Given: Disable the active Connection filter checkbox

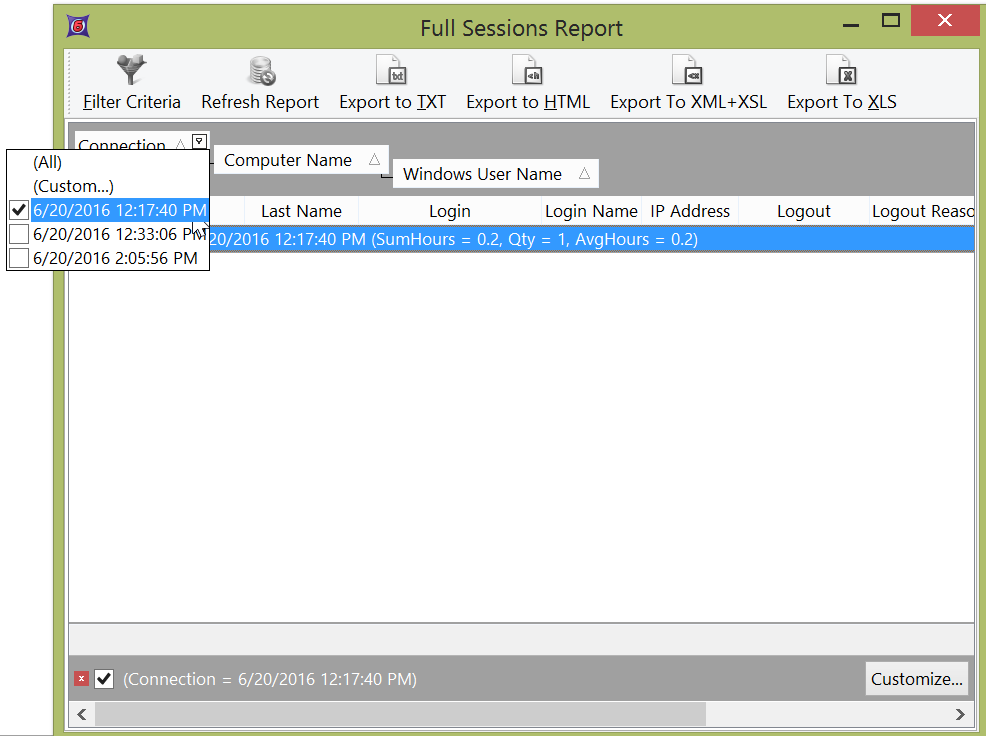Looking at the screenshot, I should pos(104,679).
